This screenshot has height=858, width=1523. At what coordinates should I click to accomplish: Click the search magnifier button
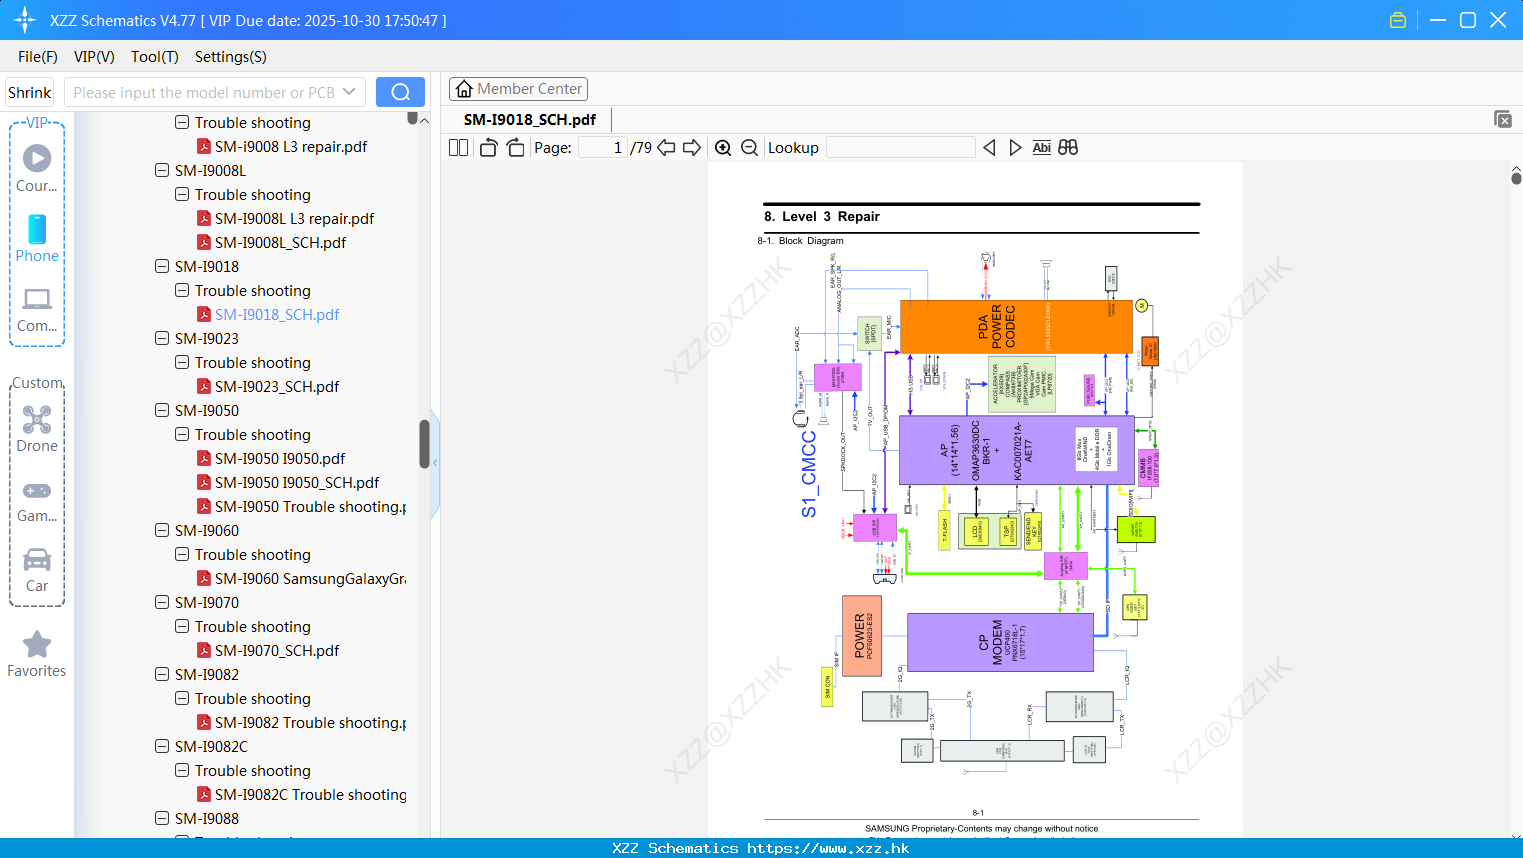pos(400,92)
